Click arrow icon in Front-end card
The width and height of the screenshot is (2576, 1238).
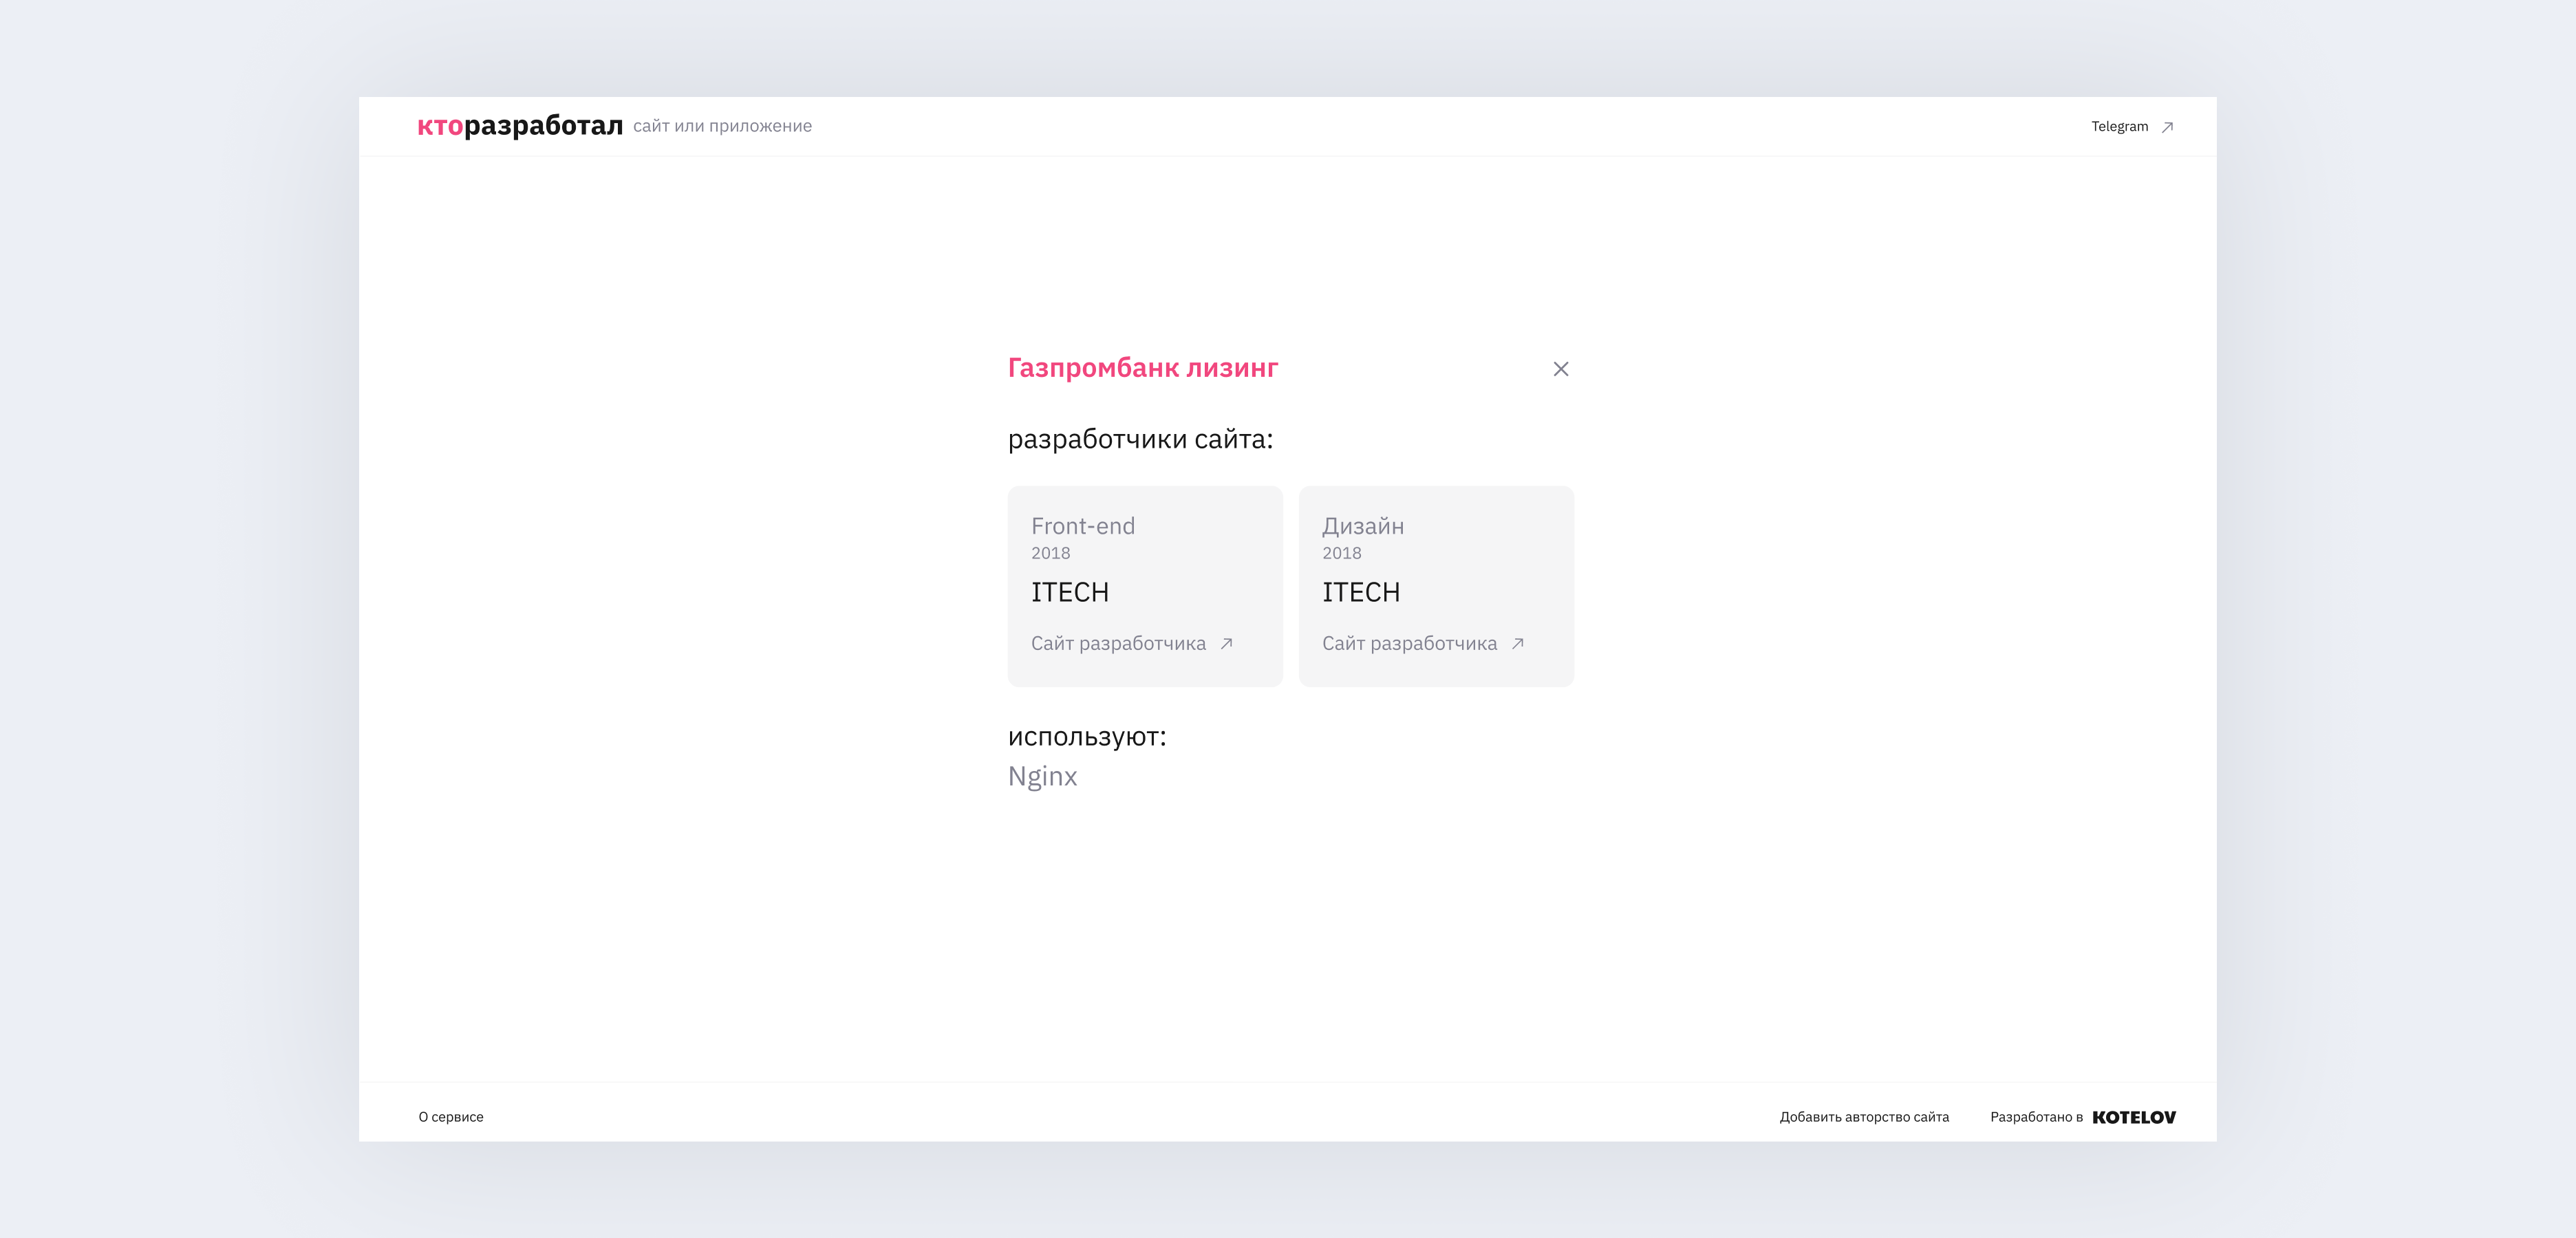click(x=1226, y=644)
